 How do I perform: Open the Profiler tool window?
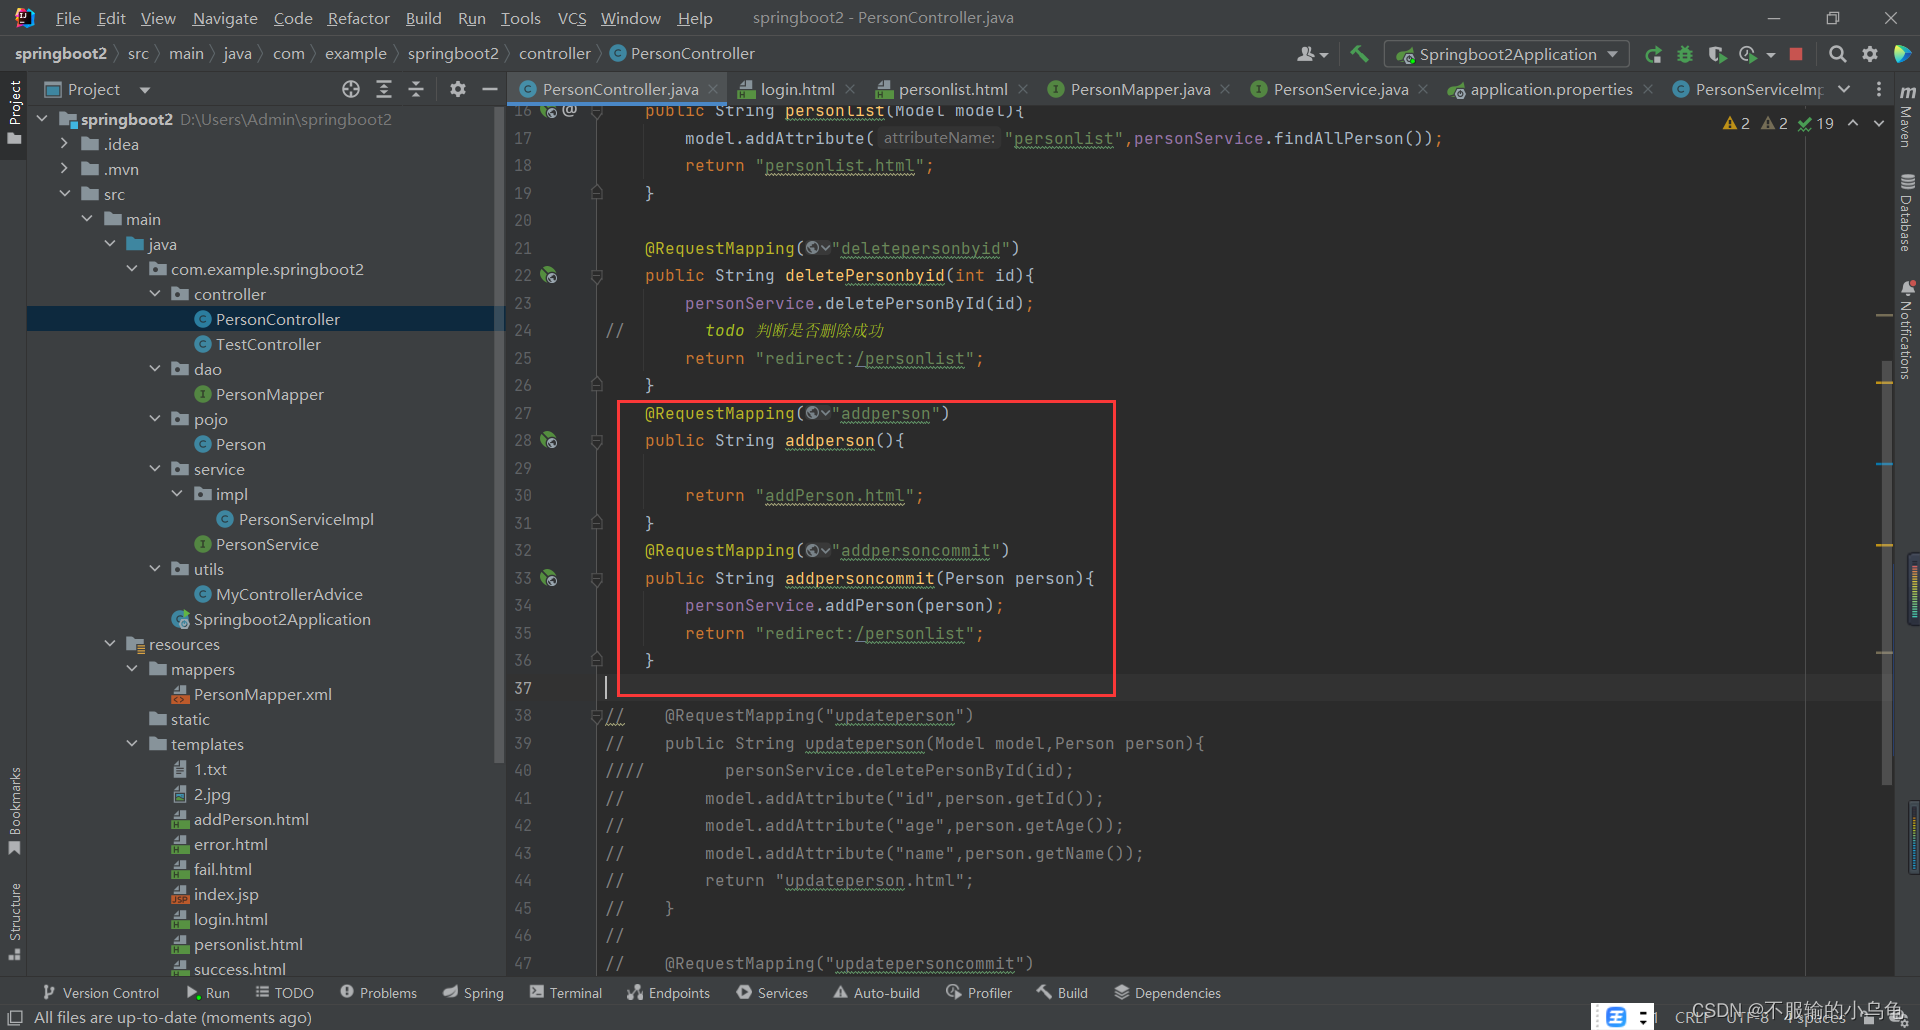(979, 993)
